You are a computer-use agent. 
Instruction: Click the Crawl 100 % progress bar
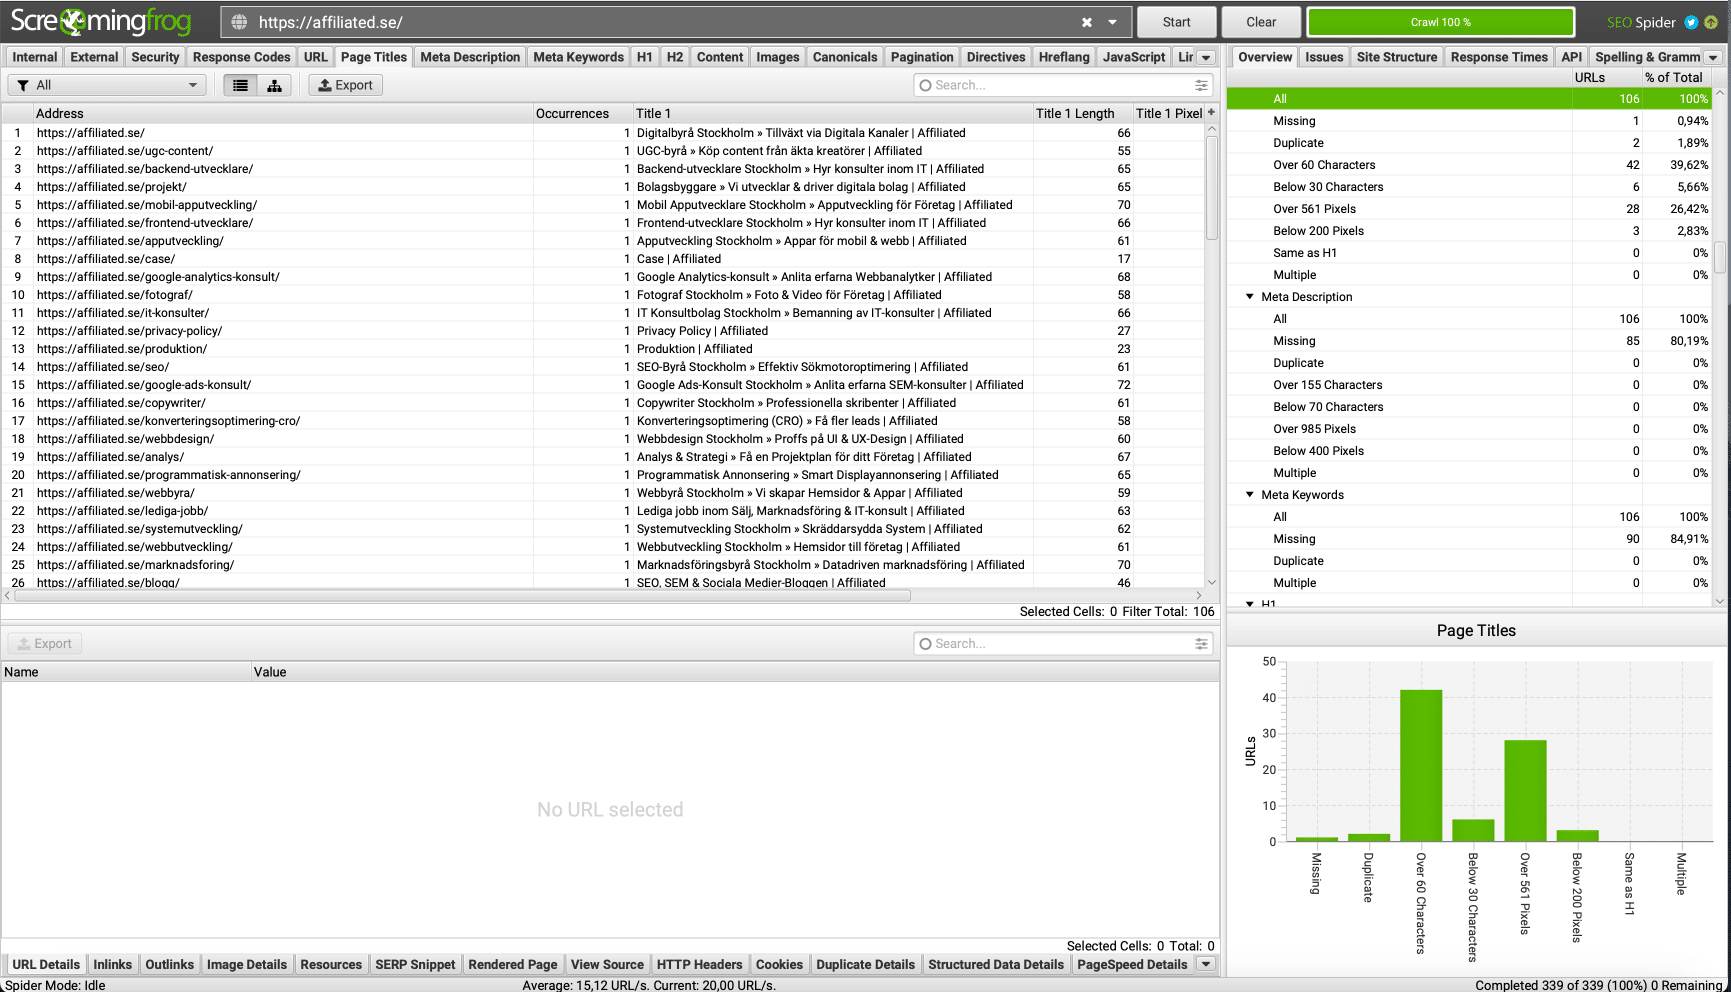point(1440,22)
